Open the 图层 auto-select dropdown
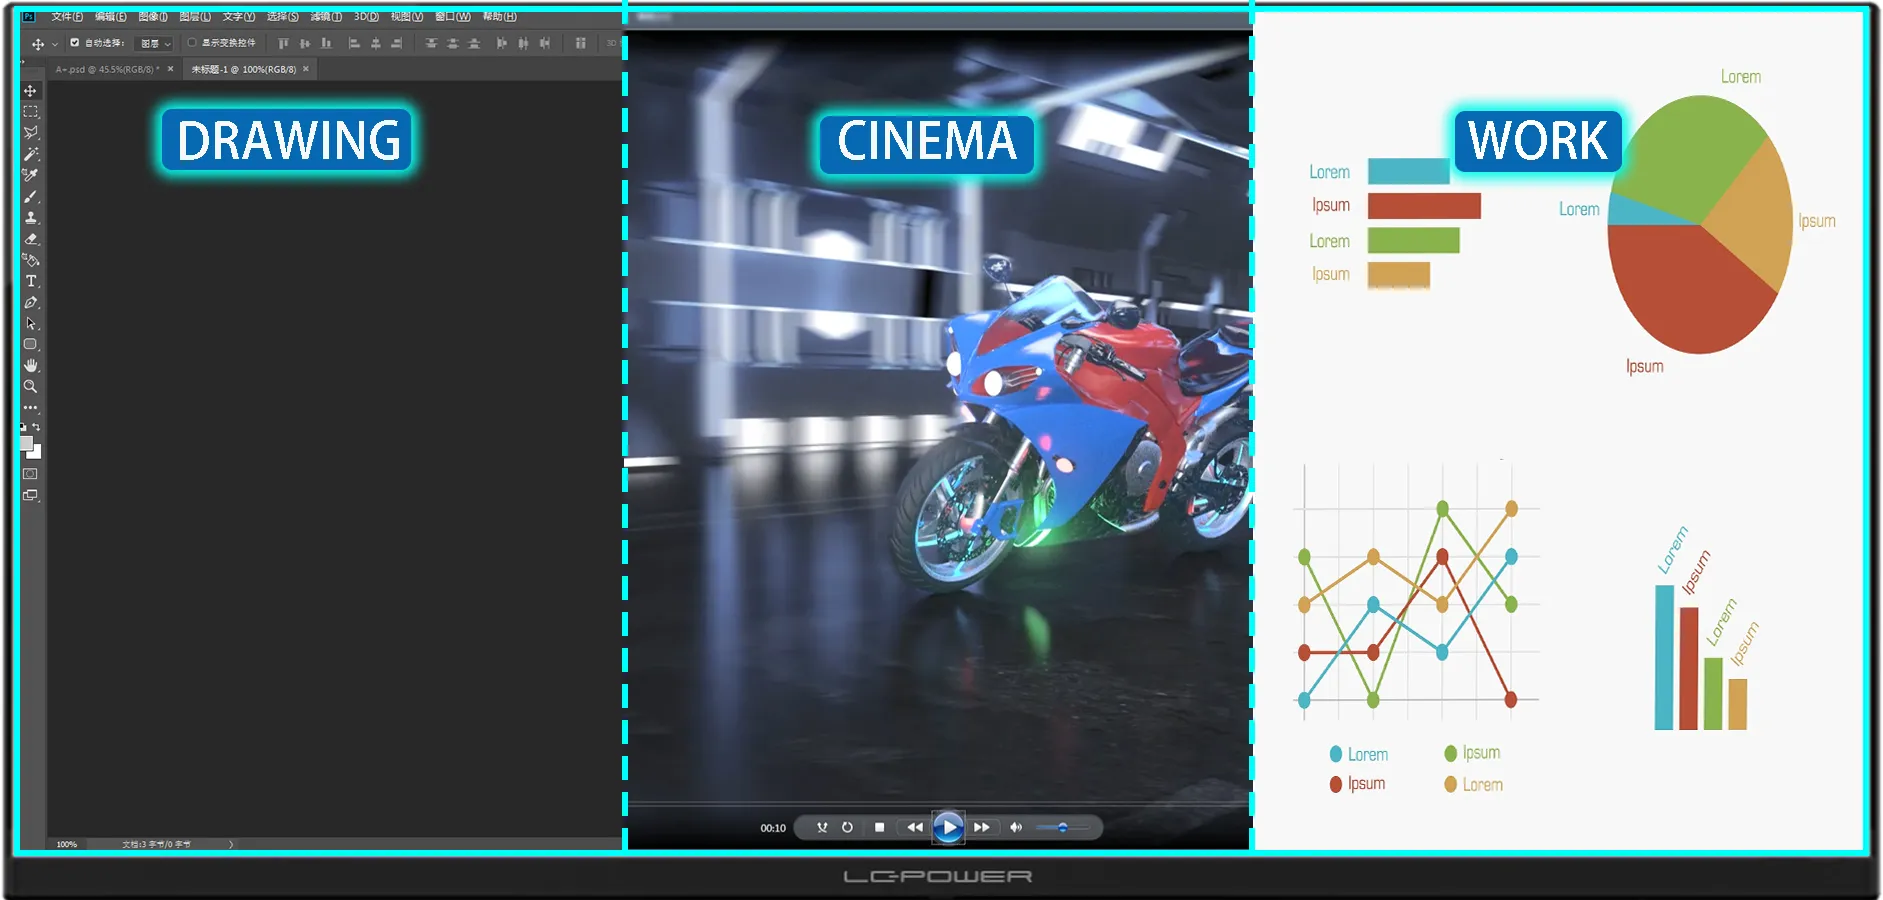1883x900 pixels. pos(156,43)
